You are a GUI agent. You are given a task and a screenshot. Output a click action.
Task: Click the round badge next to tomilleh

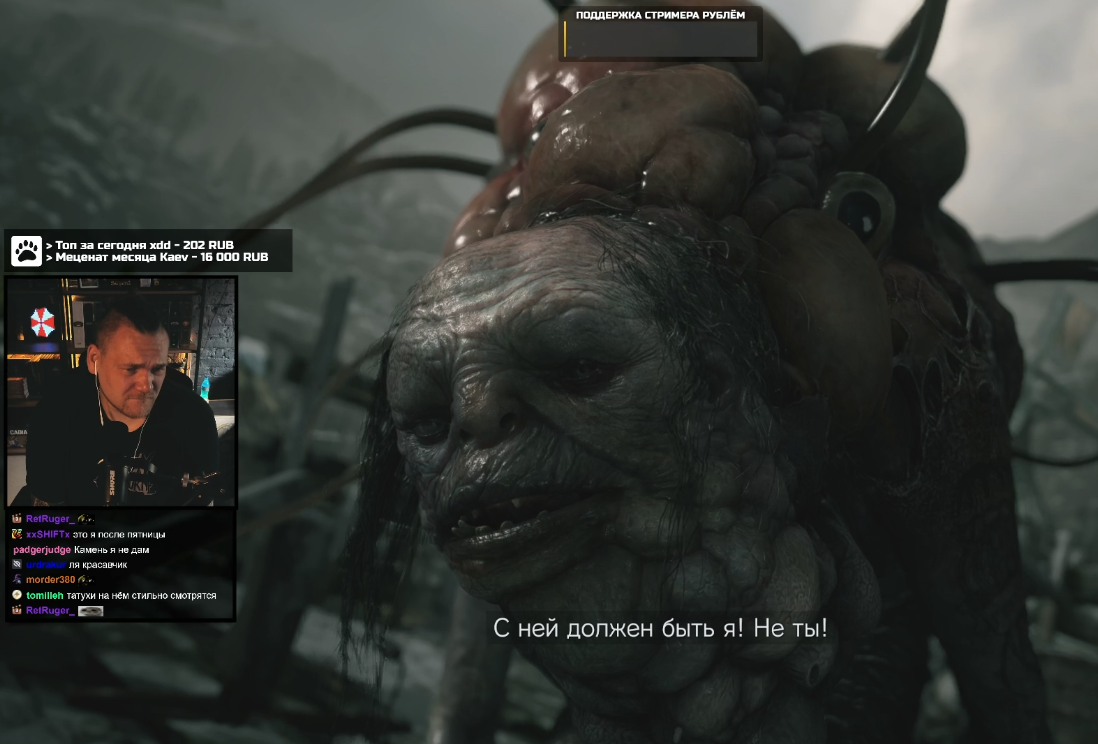[x=17, y=595]
